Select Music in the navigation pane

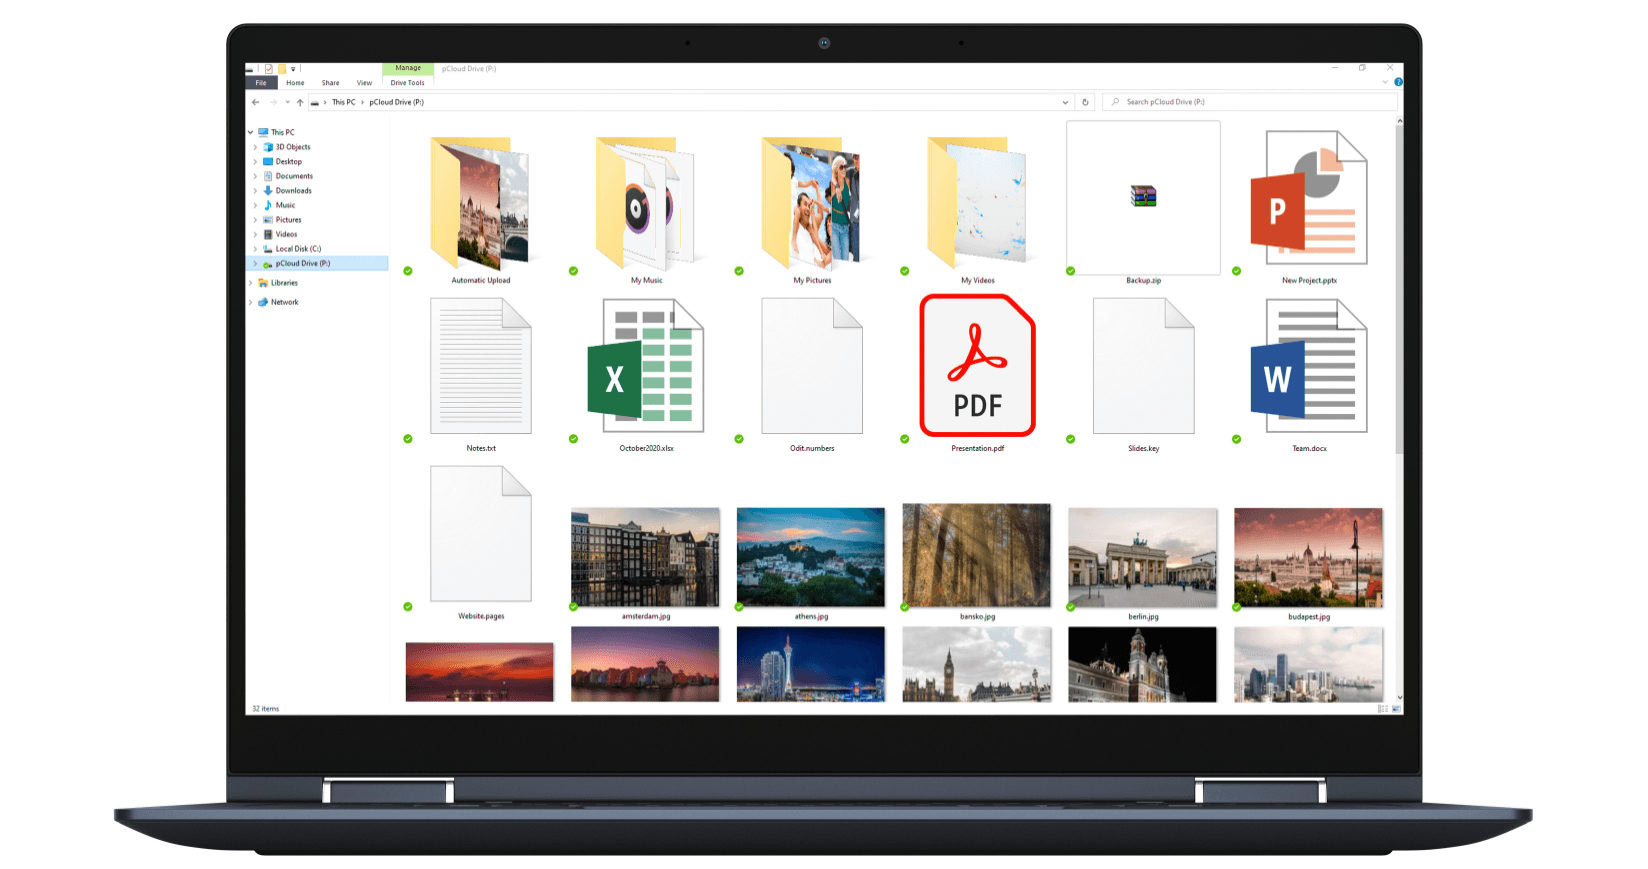[x=285, y=205]
